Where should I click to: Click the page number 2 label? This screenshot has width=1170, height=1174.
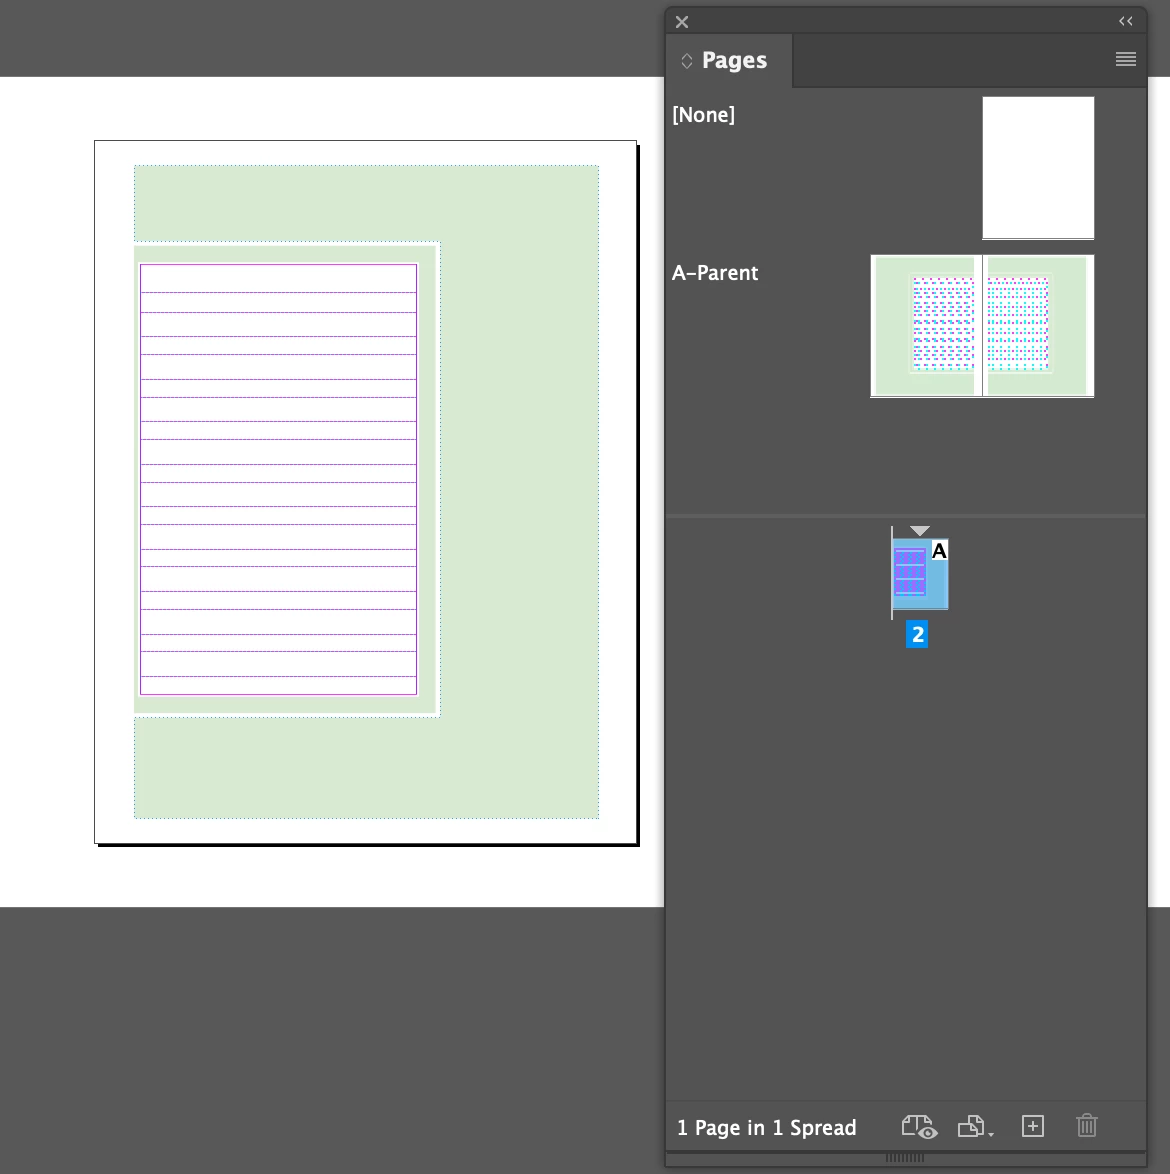tap(917, 634)
